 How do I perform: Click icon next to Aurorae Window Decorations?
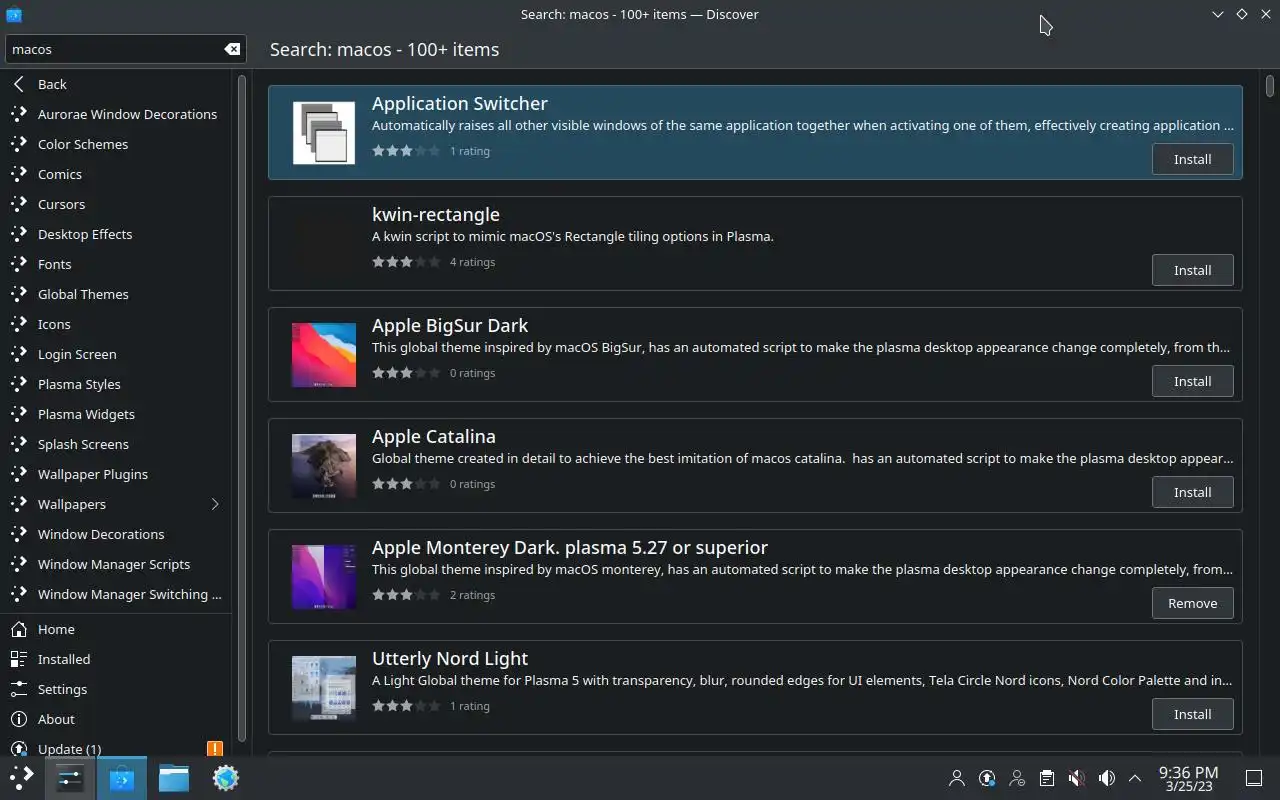pyautogui.click(x=19, y=114)
